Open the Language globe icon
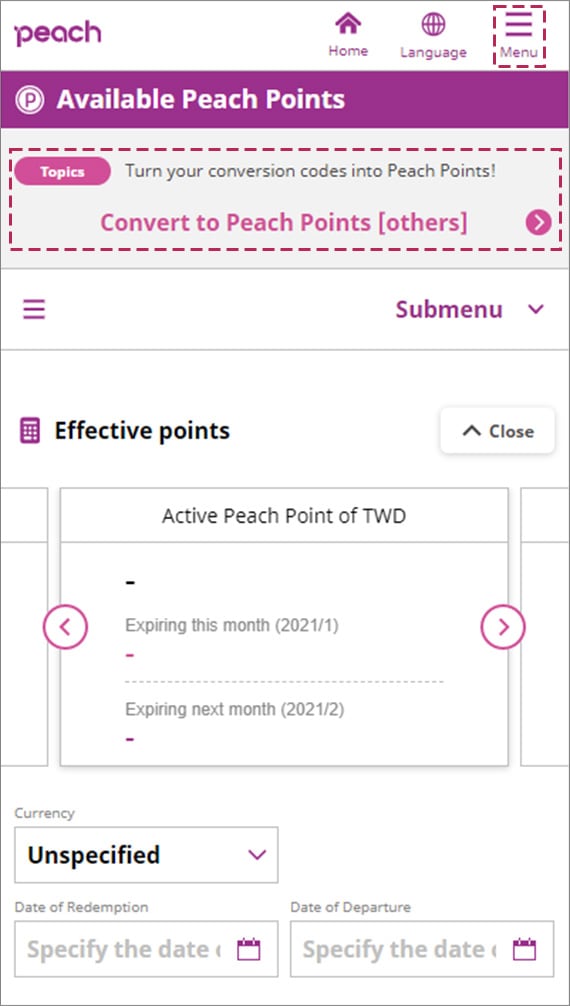This screenshot has width=570, height=1006. 433,24
